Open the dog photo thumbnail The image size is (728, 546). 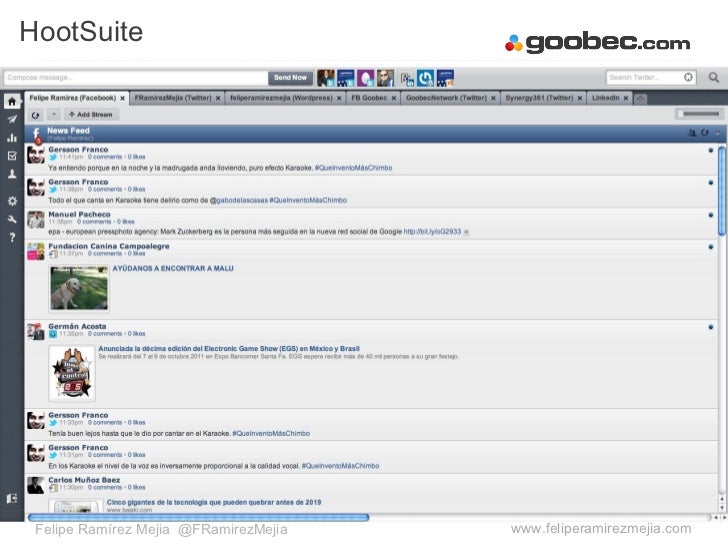click(79, 288)
